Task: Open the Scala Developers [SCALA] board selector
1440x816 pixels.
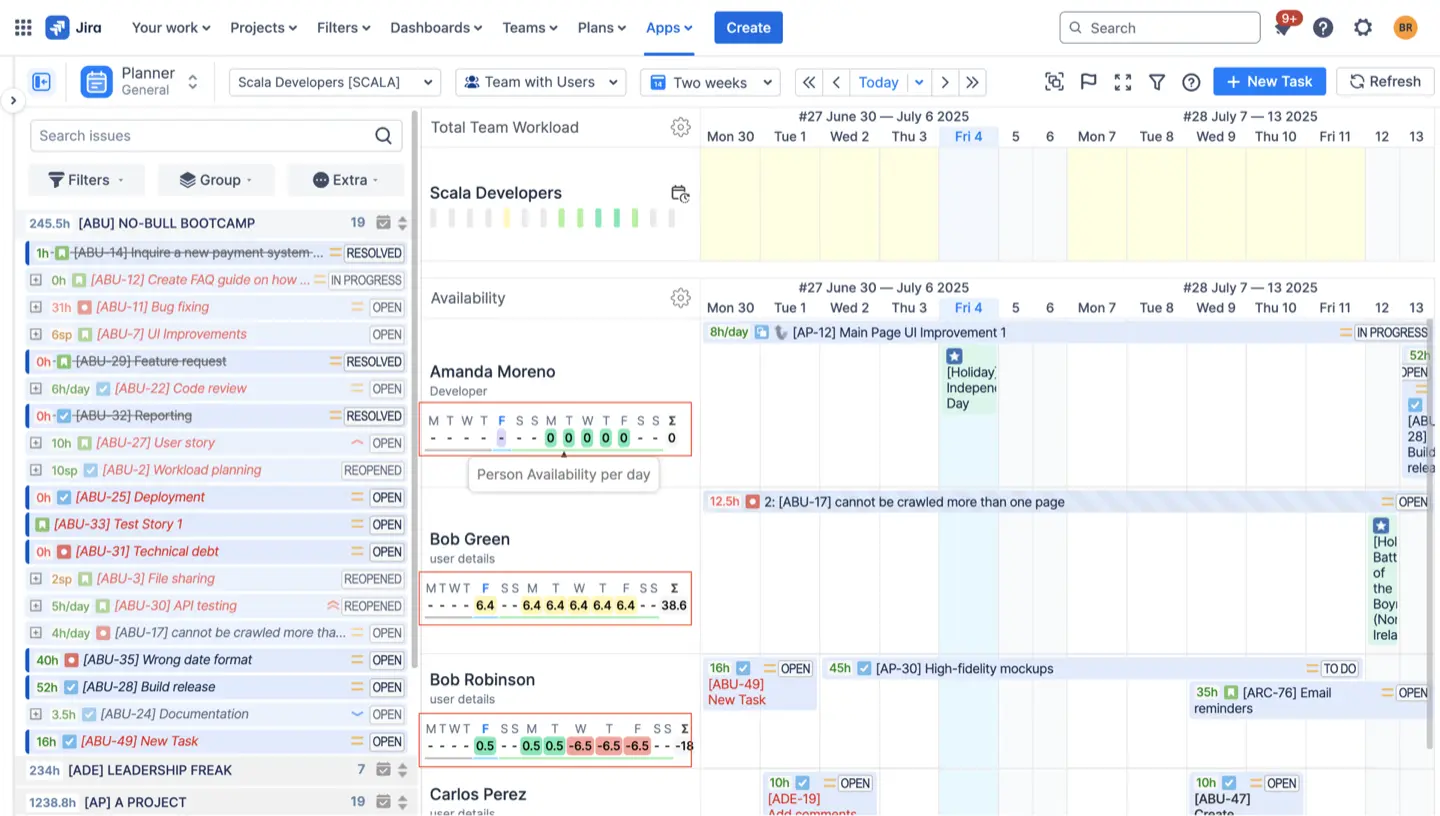Action: 334,82
